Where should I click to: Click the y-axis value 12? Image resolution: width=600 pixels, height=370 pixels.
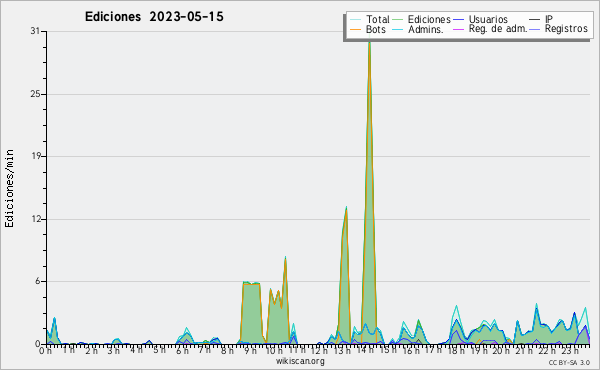(35, 219)
